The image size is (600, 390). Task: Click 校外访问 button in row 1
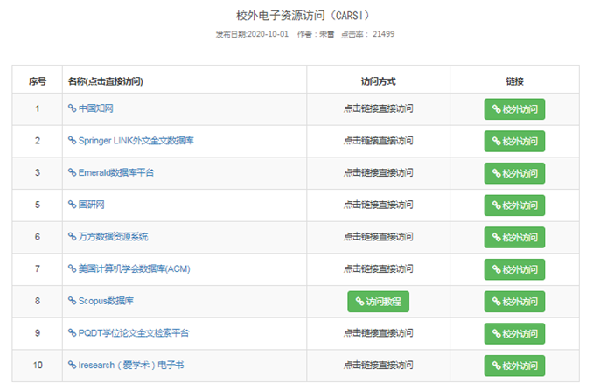515,109
